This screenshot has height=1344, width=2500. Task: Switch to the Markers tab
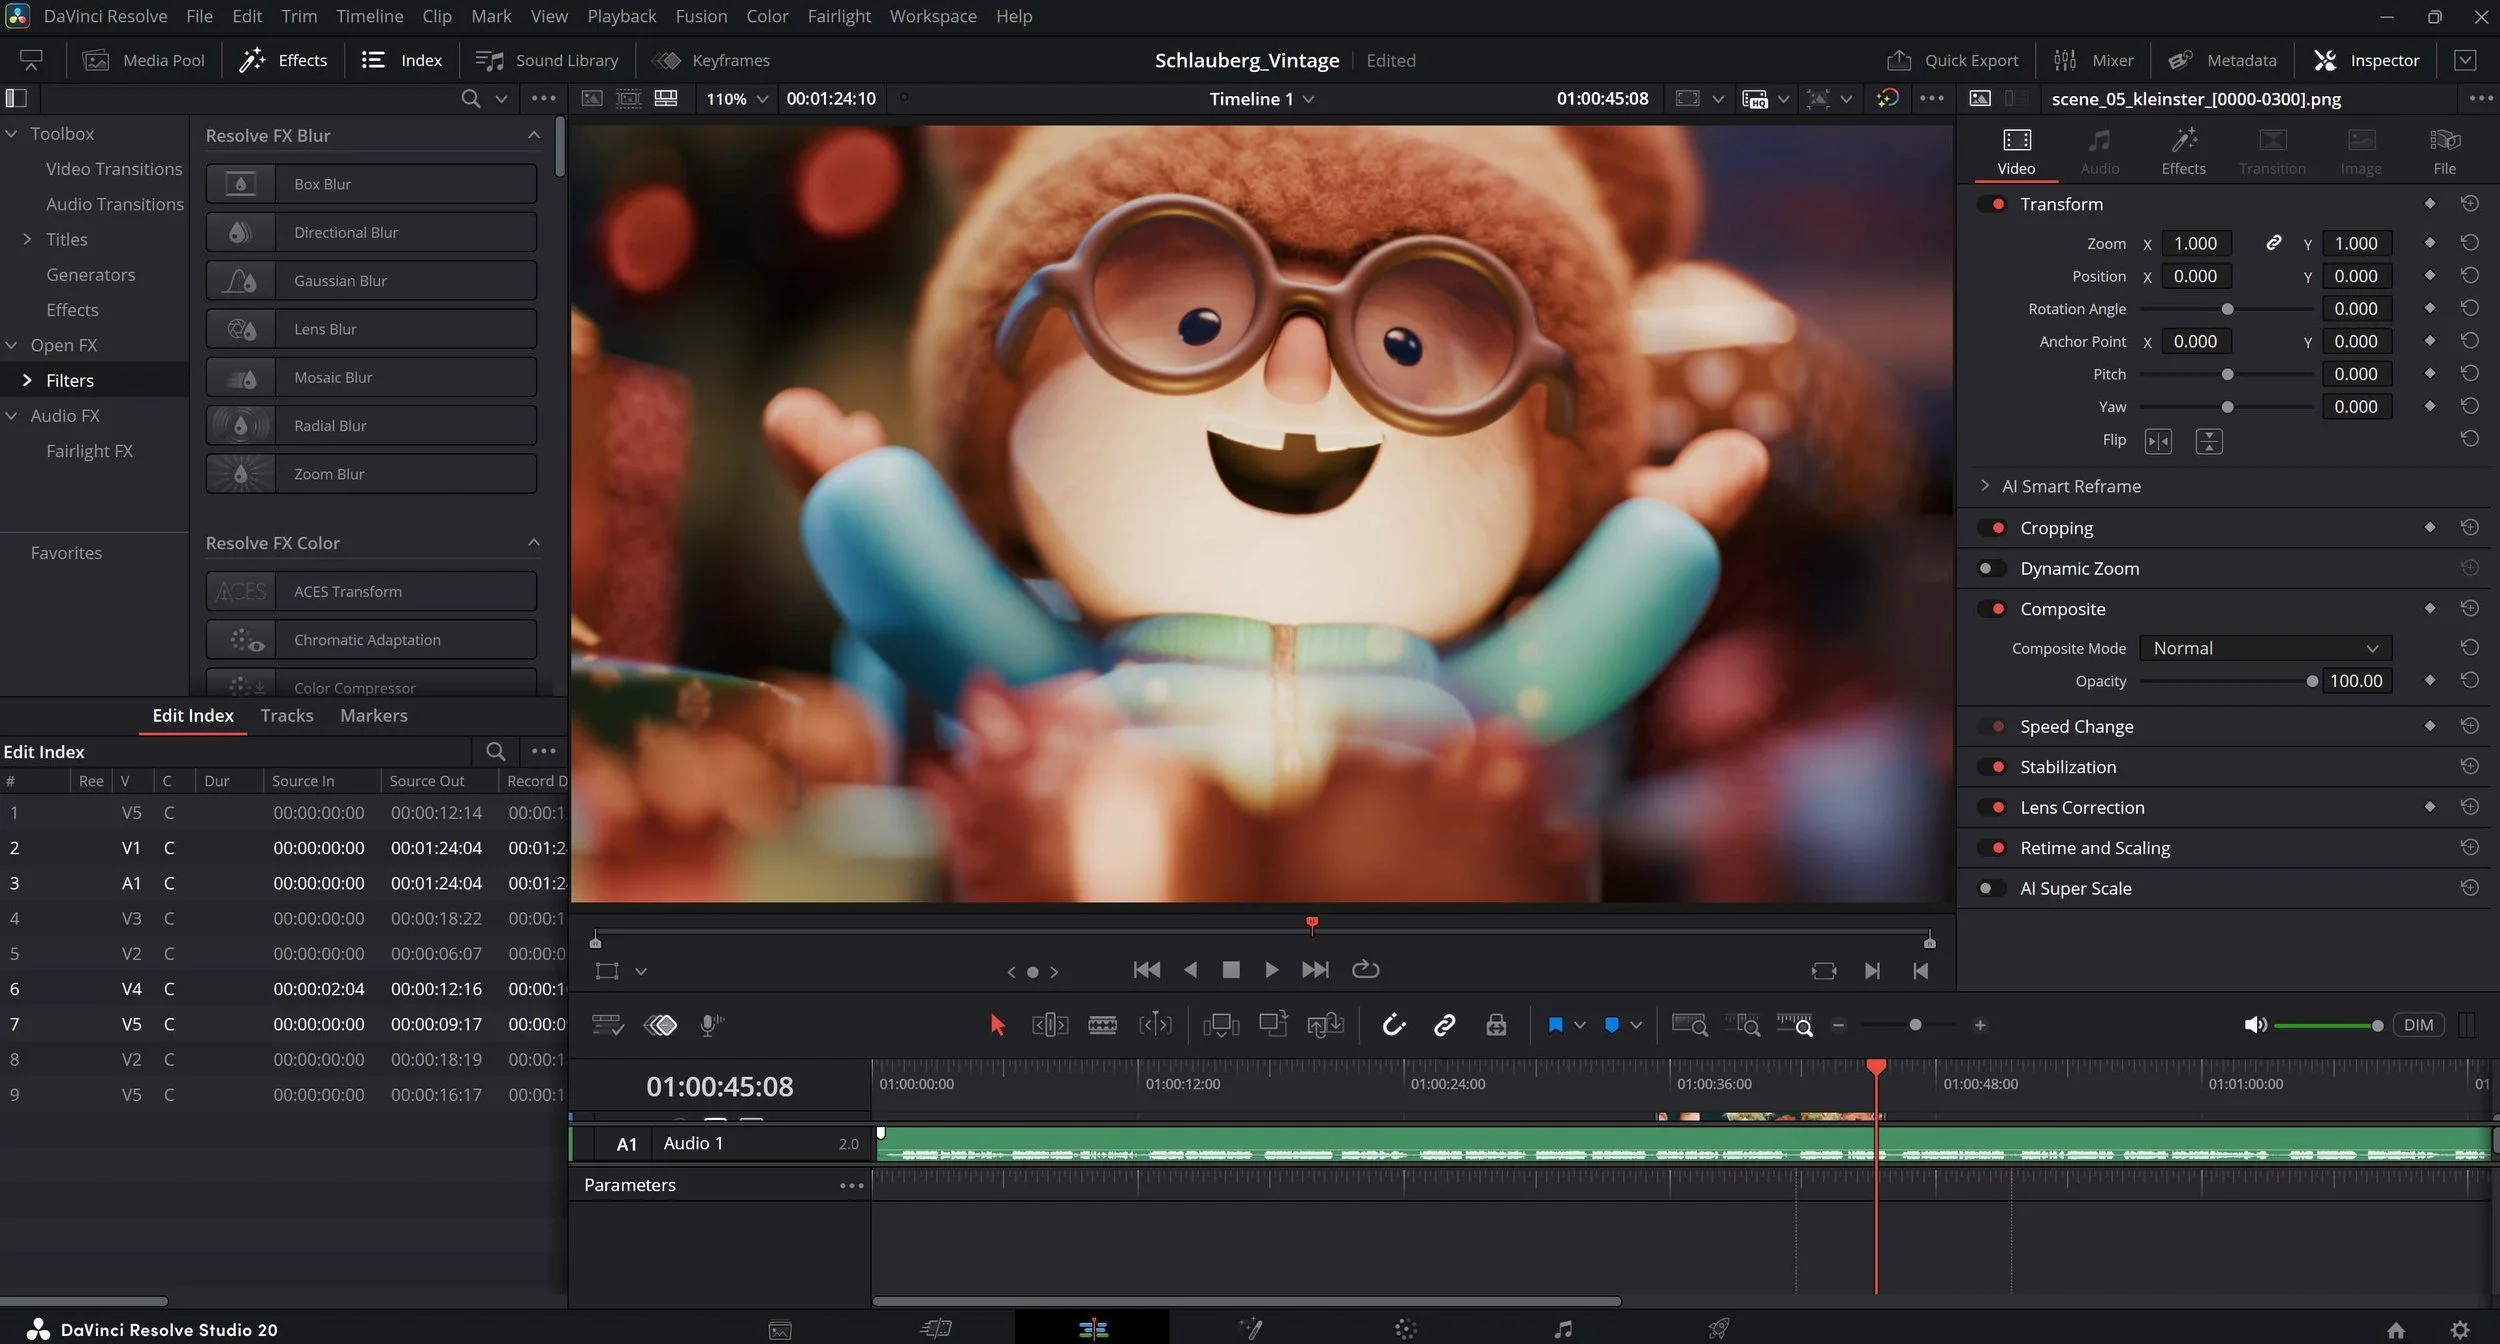point(373,715)
